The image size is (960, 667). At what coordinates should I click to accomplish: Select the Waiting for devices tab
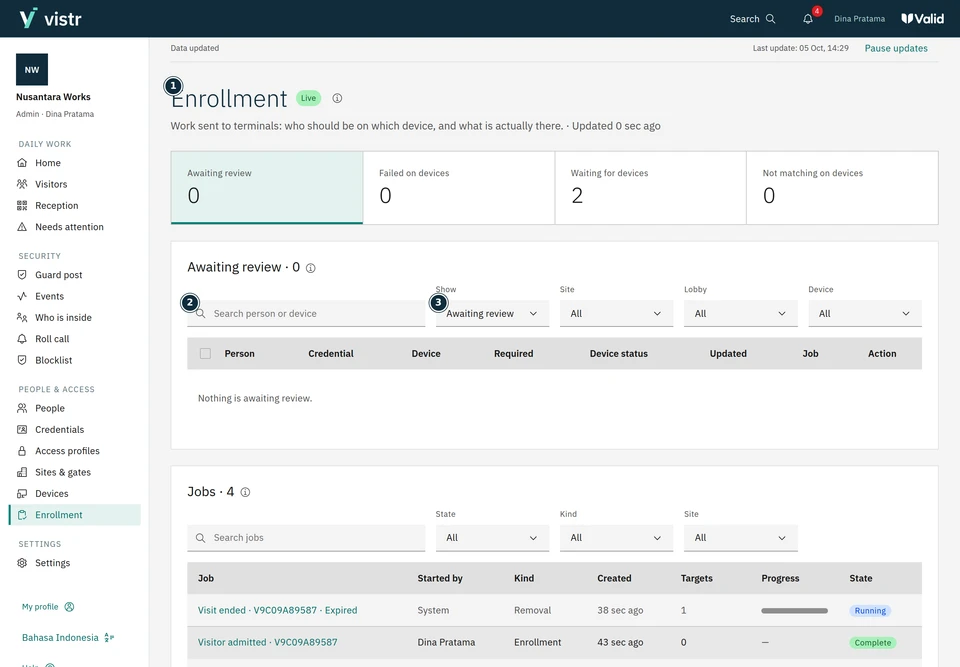[651, 188]
